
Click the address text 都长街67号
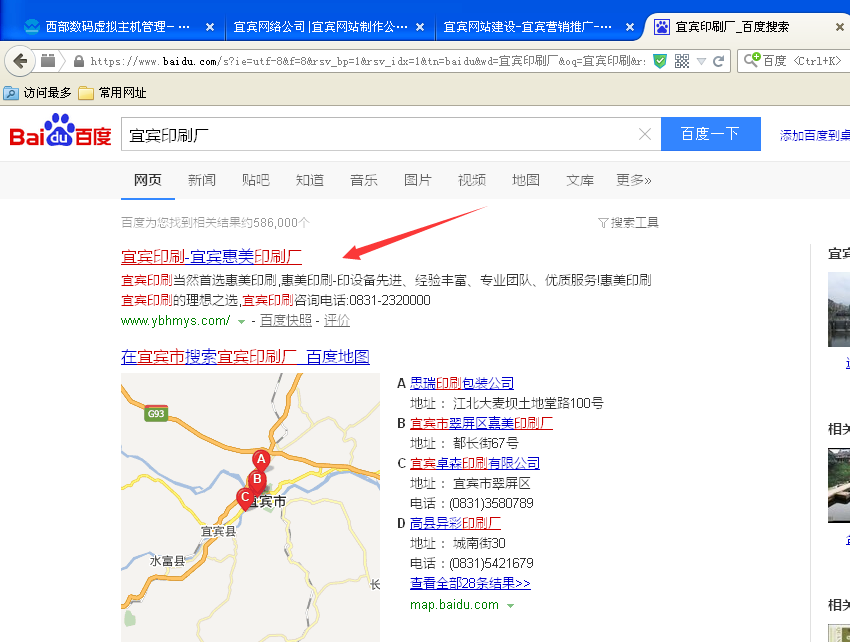pos(486,443)
